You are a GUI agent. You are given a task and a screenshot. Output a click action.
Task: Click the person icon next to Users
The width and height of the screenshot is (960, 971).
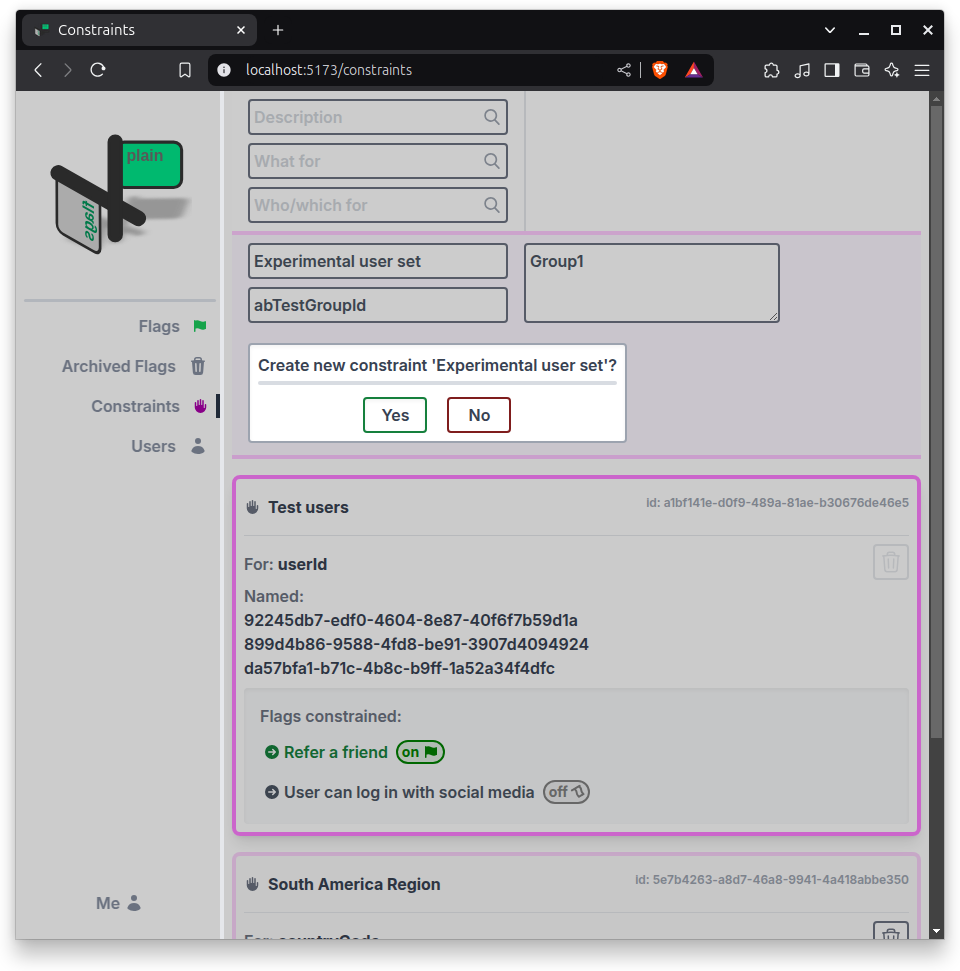(x=198, y=446)
